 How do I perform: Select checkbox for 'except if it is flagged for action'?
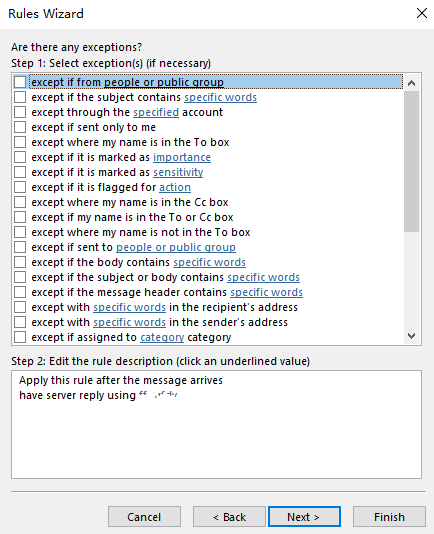[20, 187]
